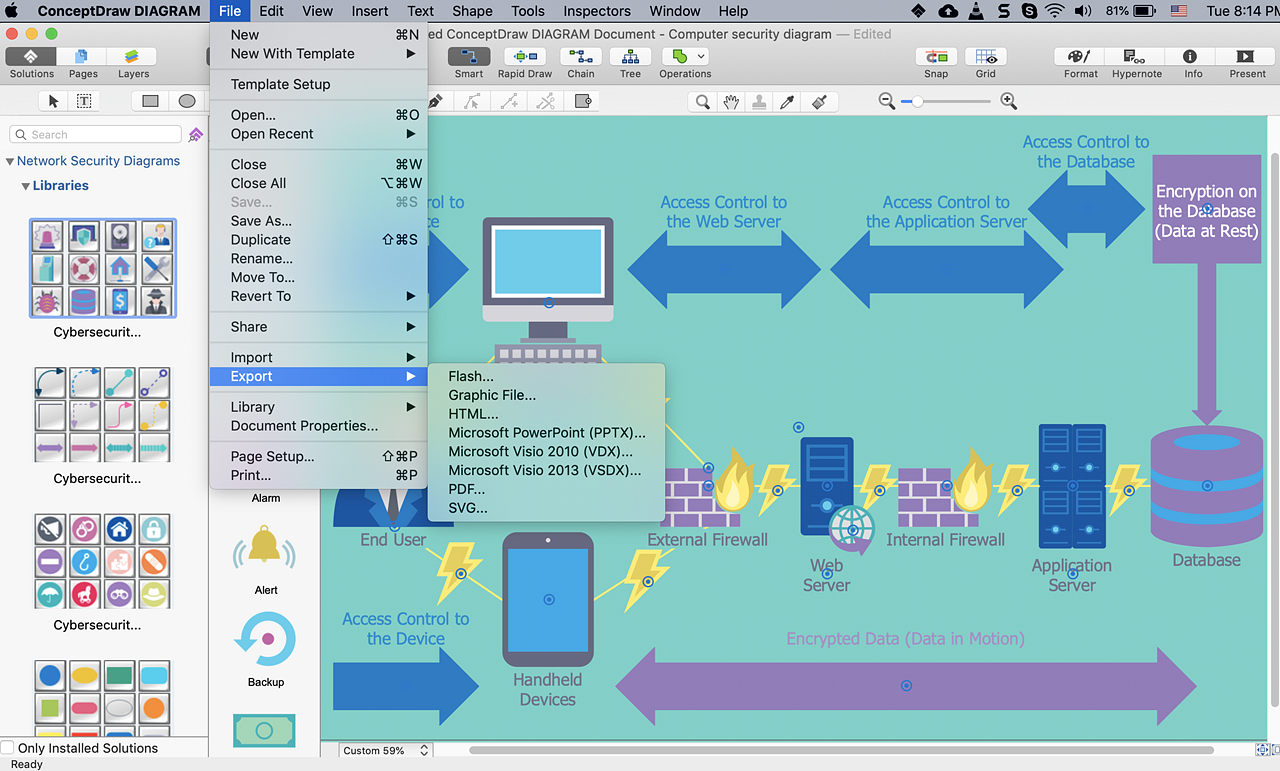Select the rectangle shape tool

[x=150, y=101]
